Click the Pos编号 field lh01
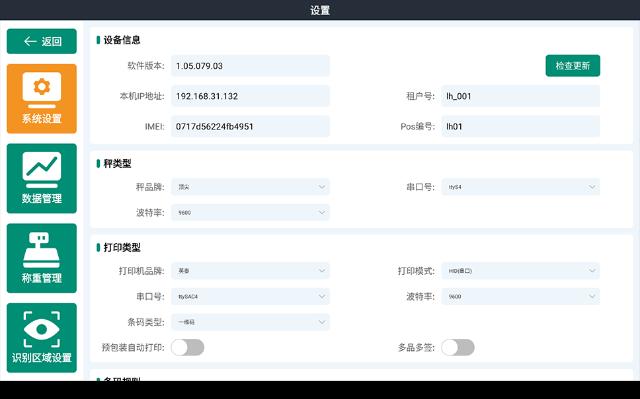The width and height of the screenshot is (640, 399). [x=520, y=126]
